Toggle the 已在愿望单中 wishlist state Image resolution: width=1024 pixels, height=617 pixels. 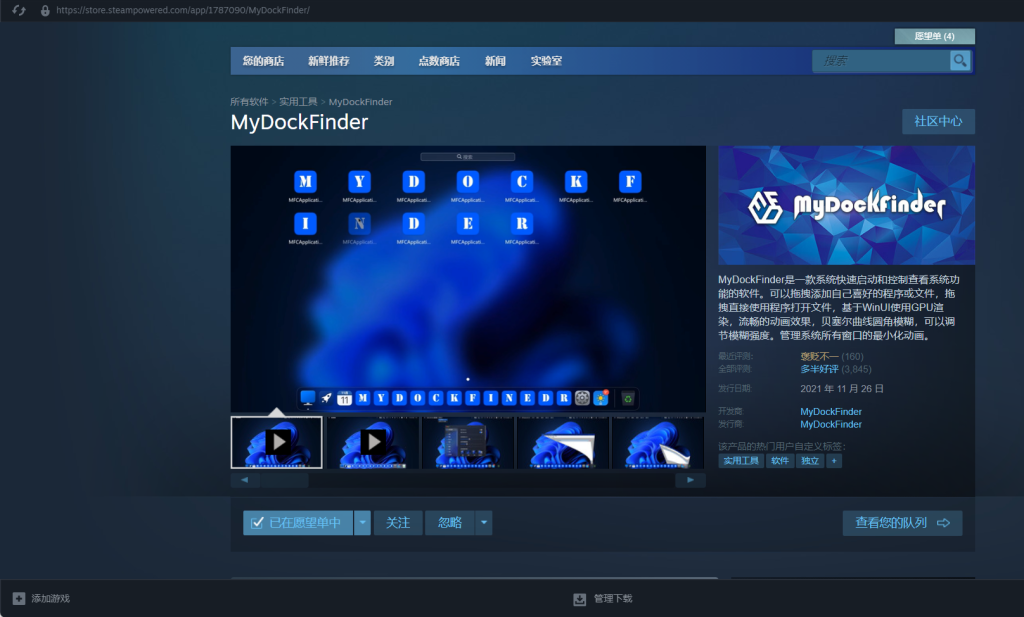[297, 522]
